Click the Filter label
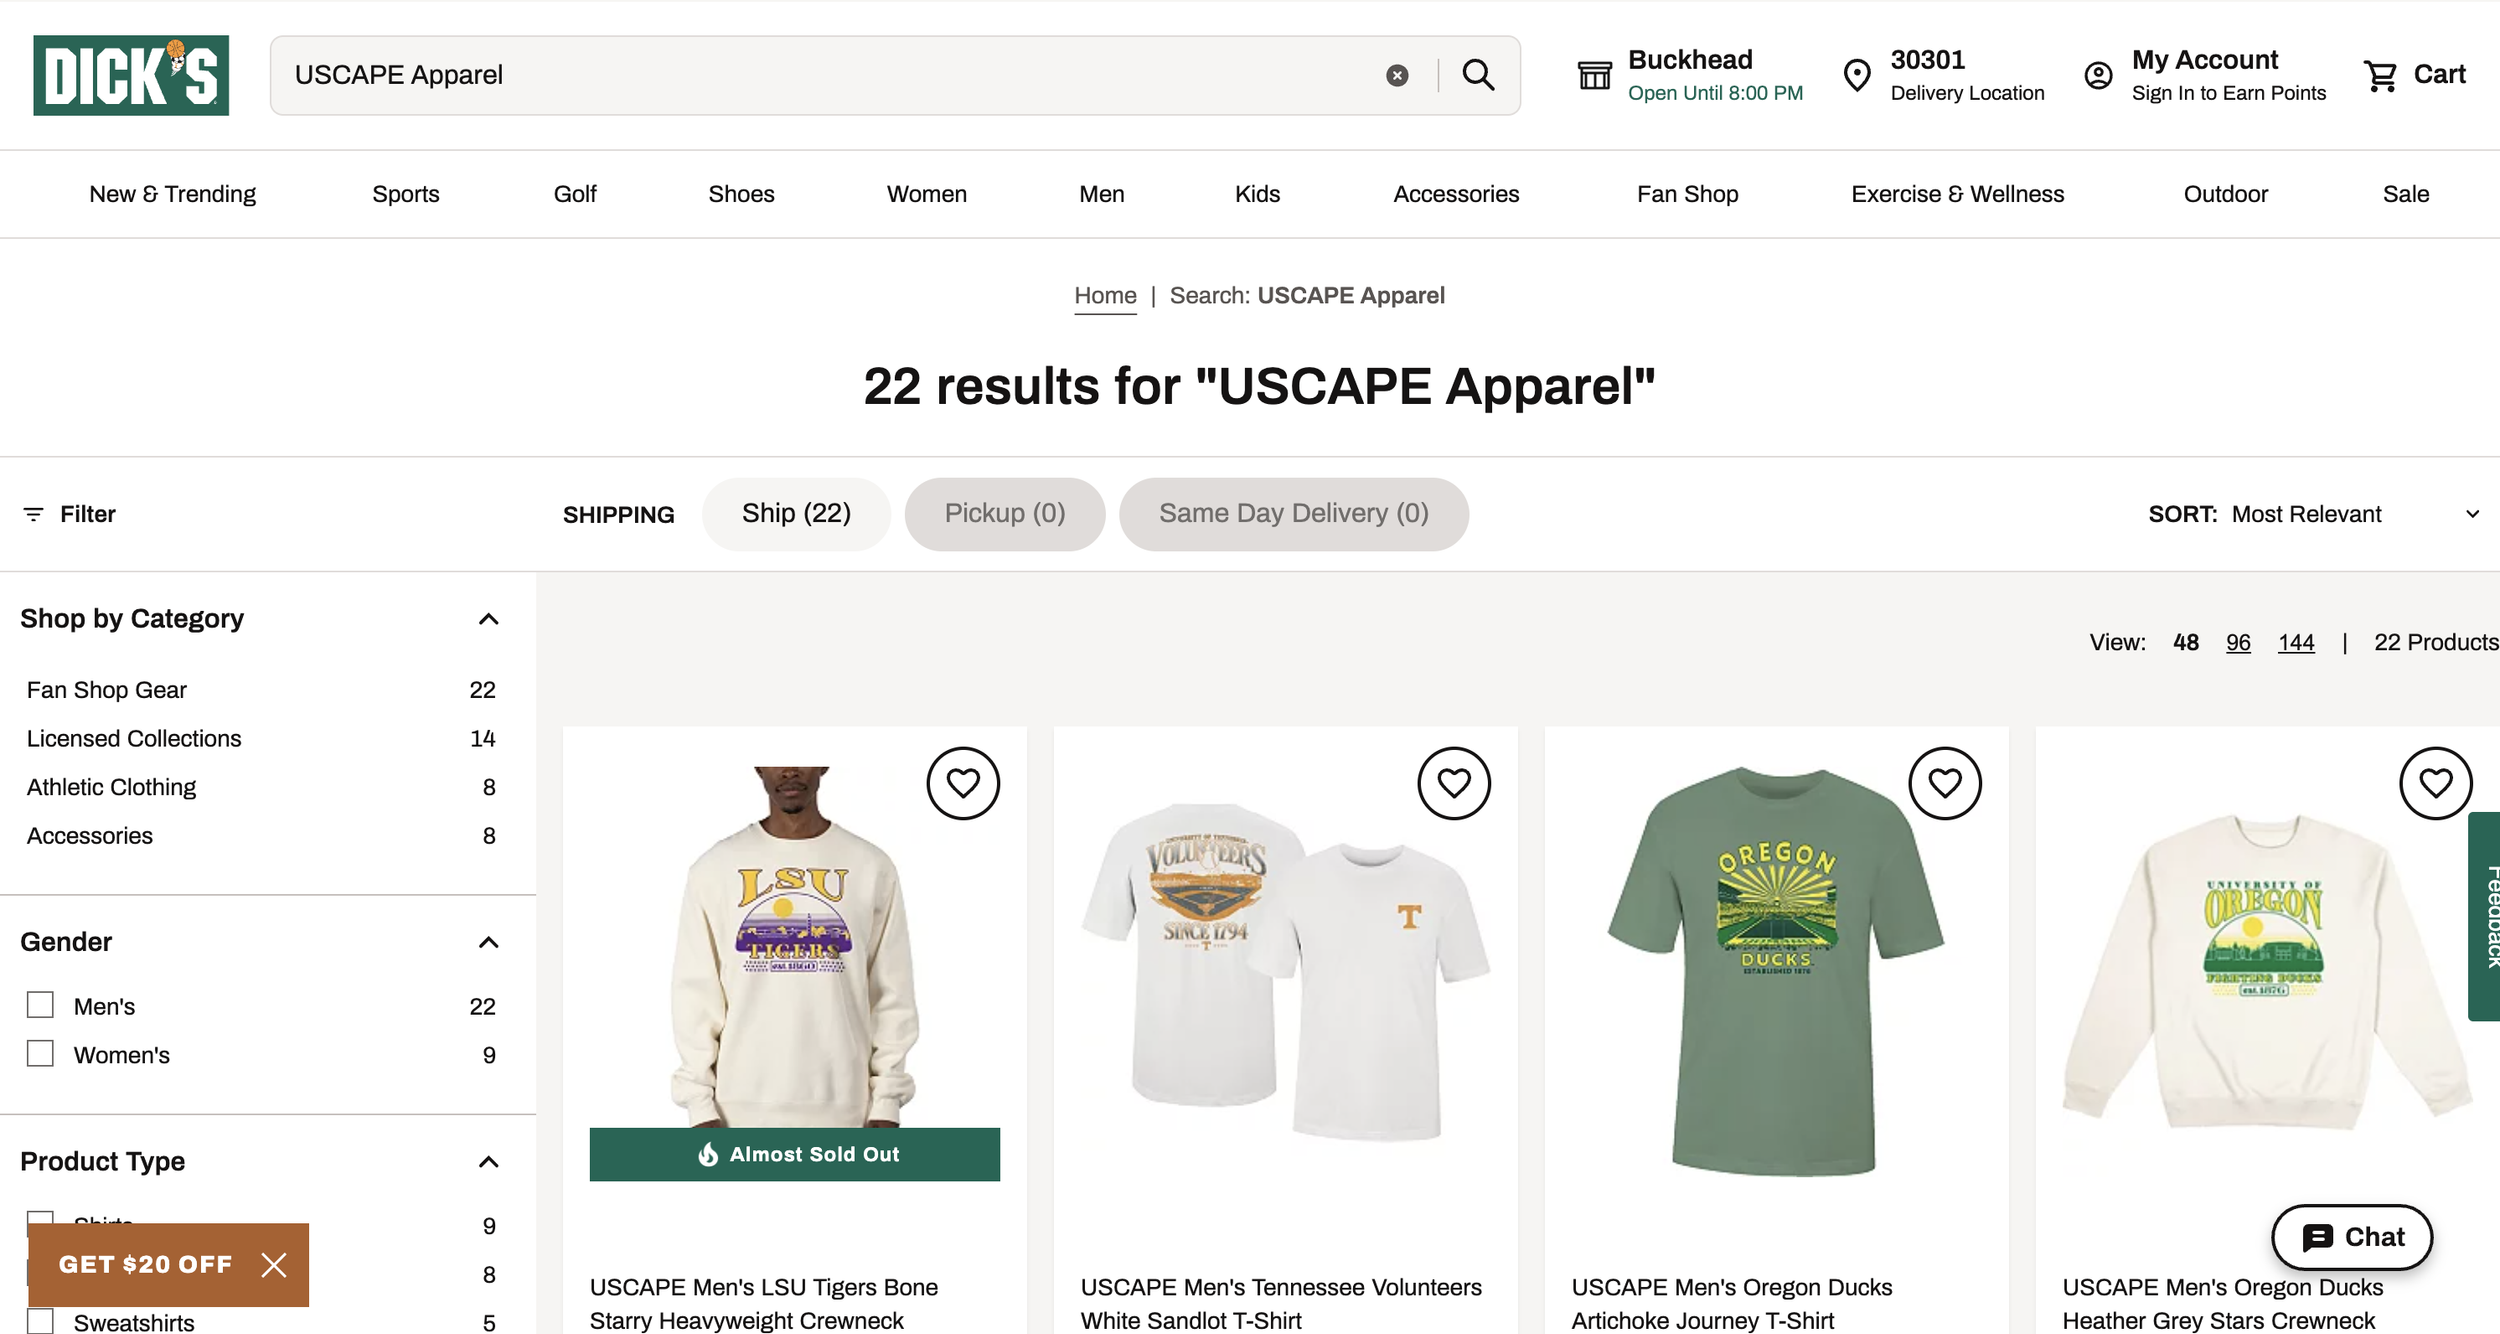2500x1334 pixels. (x=88, y=514)
